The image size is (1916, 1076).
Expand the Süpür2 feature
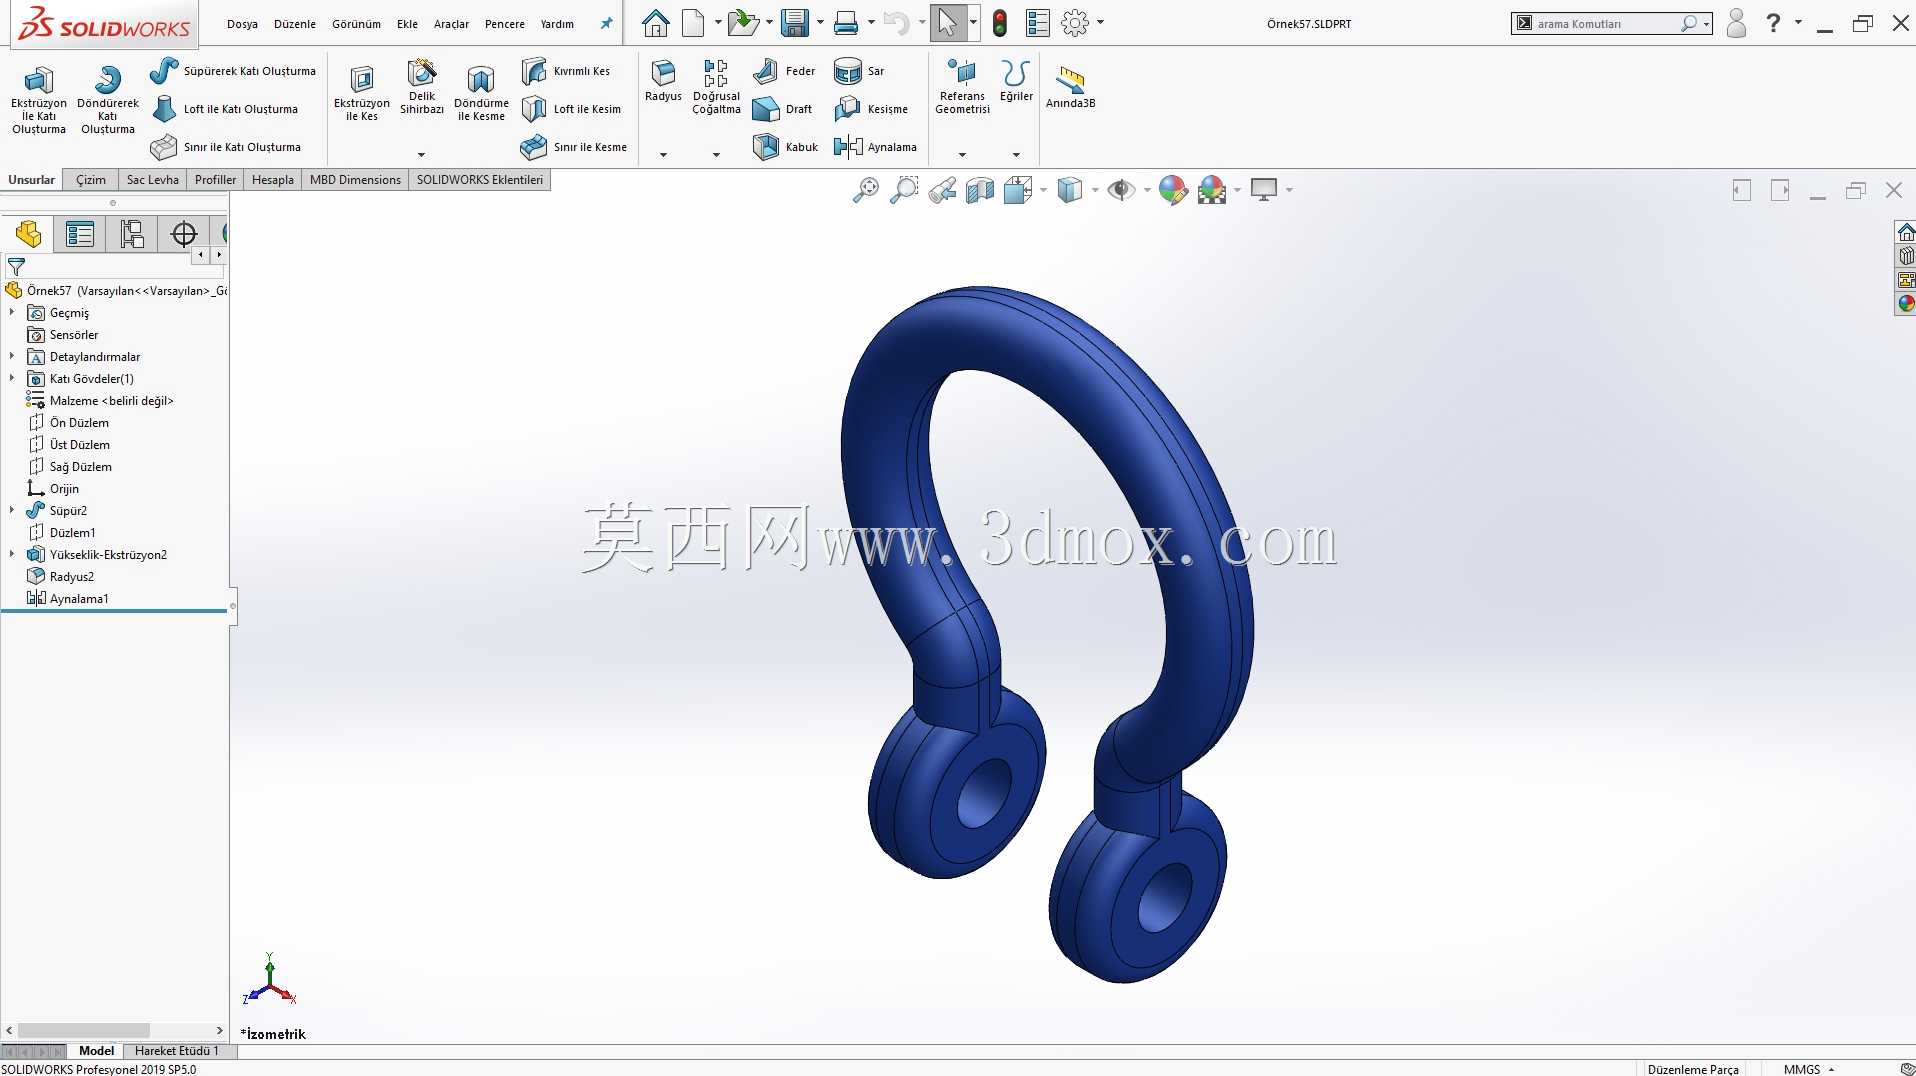pos(12,511)
